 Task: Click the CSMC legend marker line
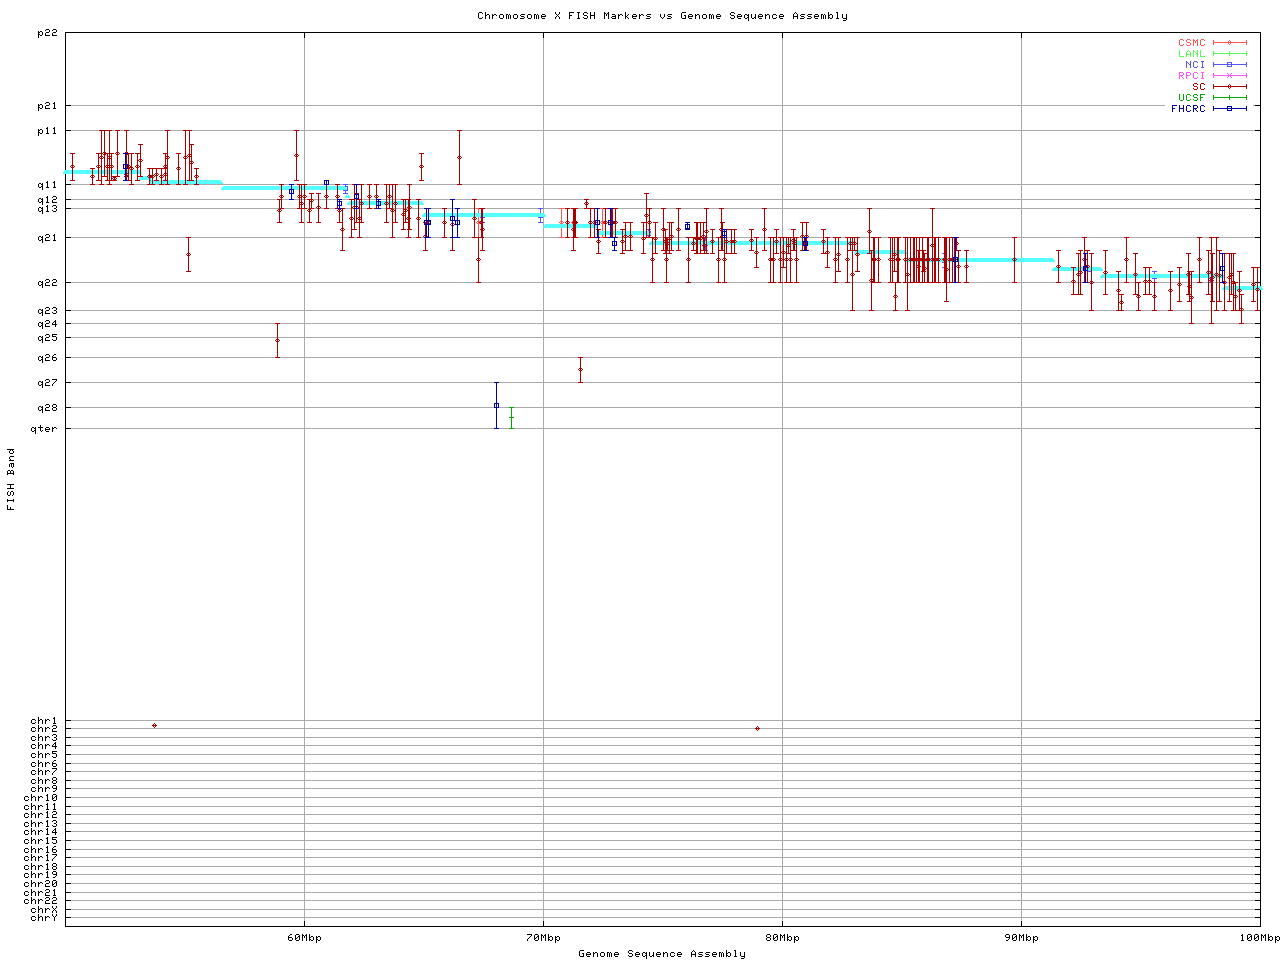pos(1229,43)
